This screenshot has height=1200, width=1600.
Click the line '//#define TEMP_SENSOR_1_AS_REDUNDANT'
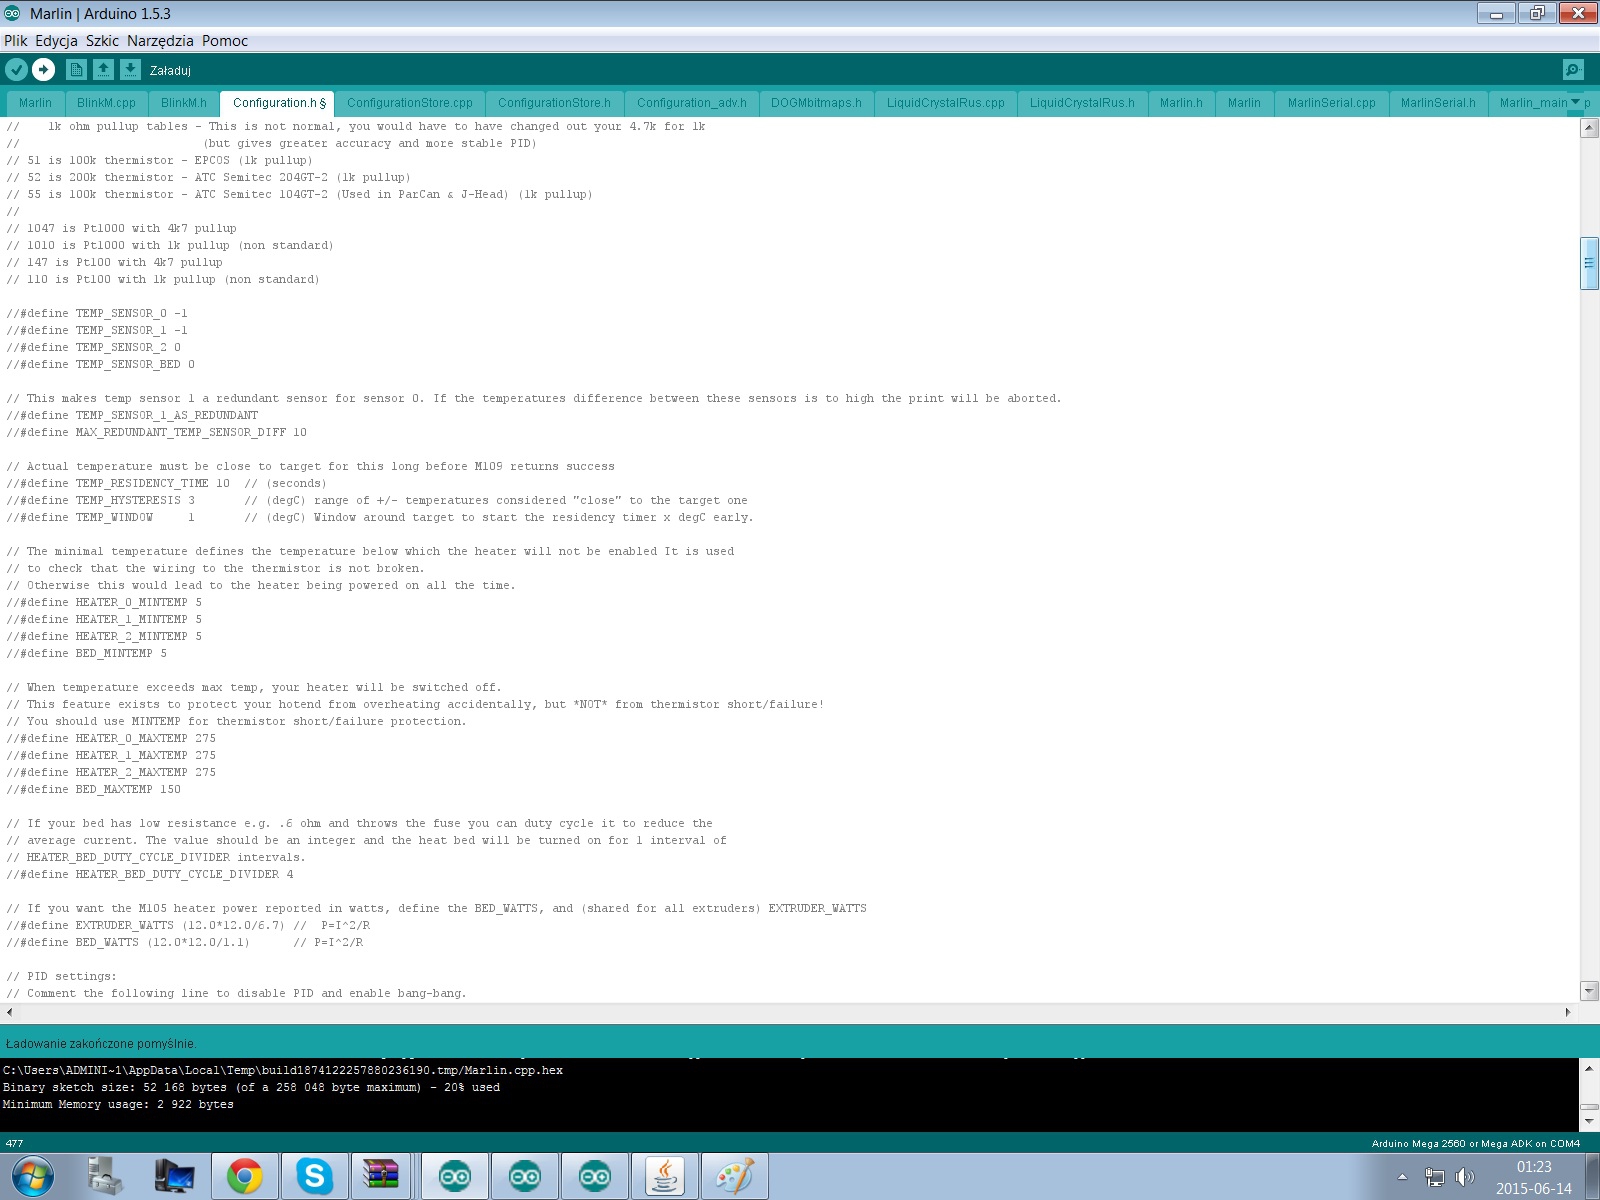click(x=132, y=415)
